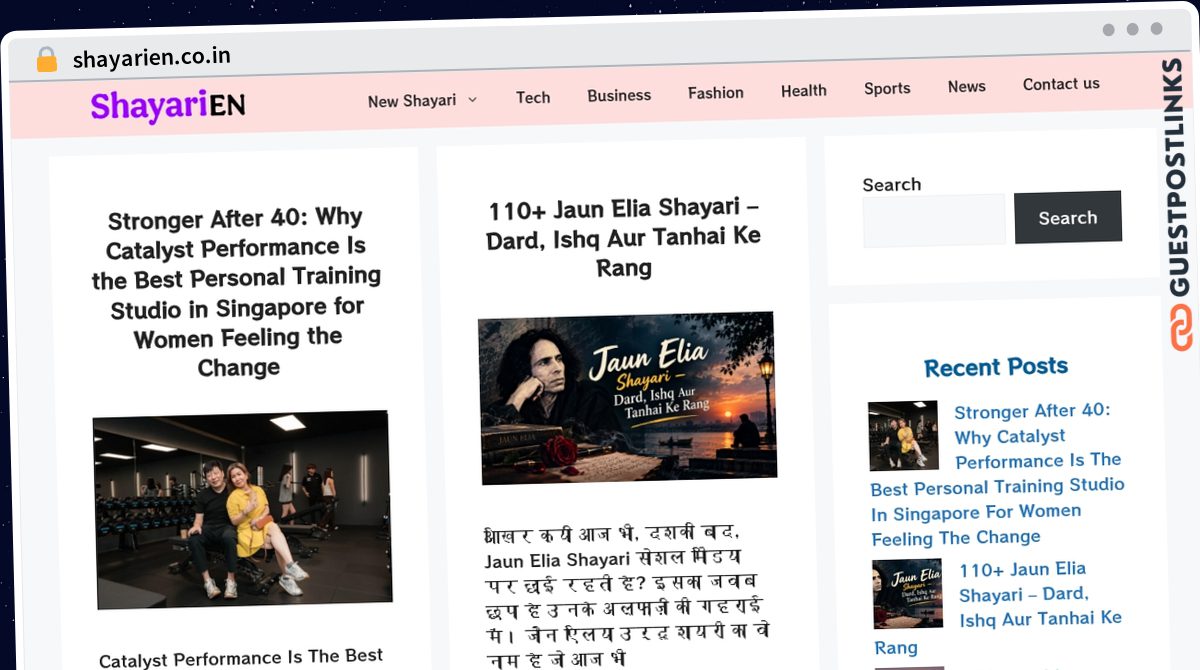Open the 110+ Jaun Elia Shayari article title
Viewport: 1200px width, 670px height.
(624, 238)
